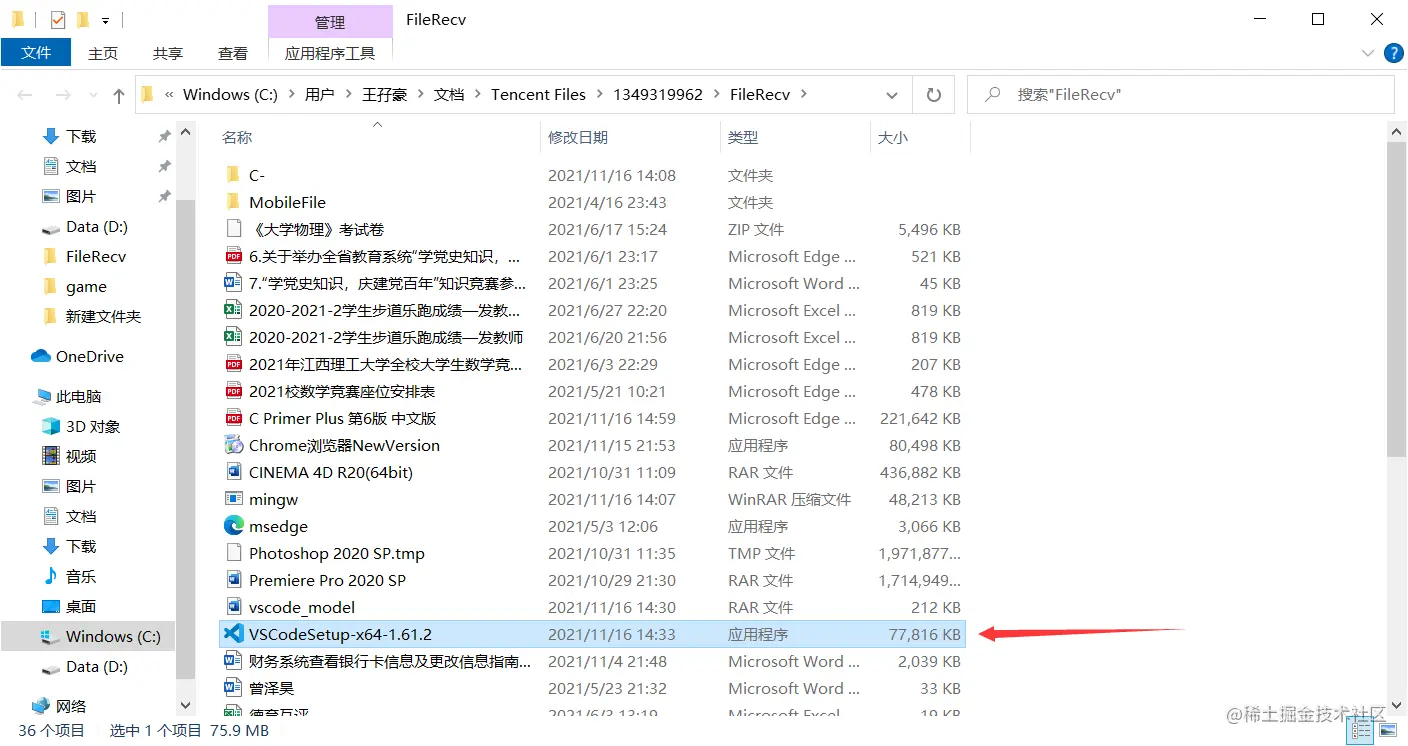Select the VSCodeSetup-x64-1.61.2 installer icon
This screenshot has width=1408, height=746.
point(233,634)
